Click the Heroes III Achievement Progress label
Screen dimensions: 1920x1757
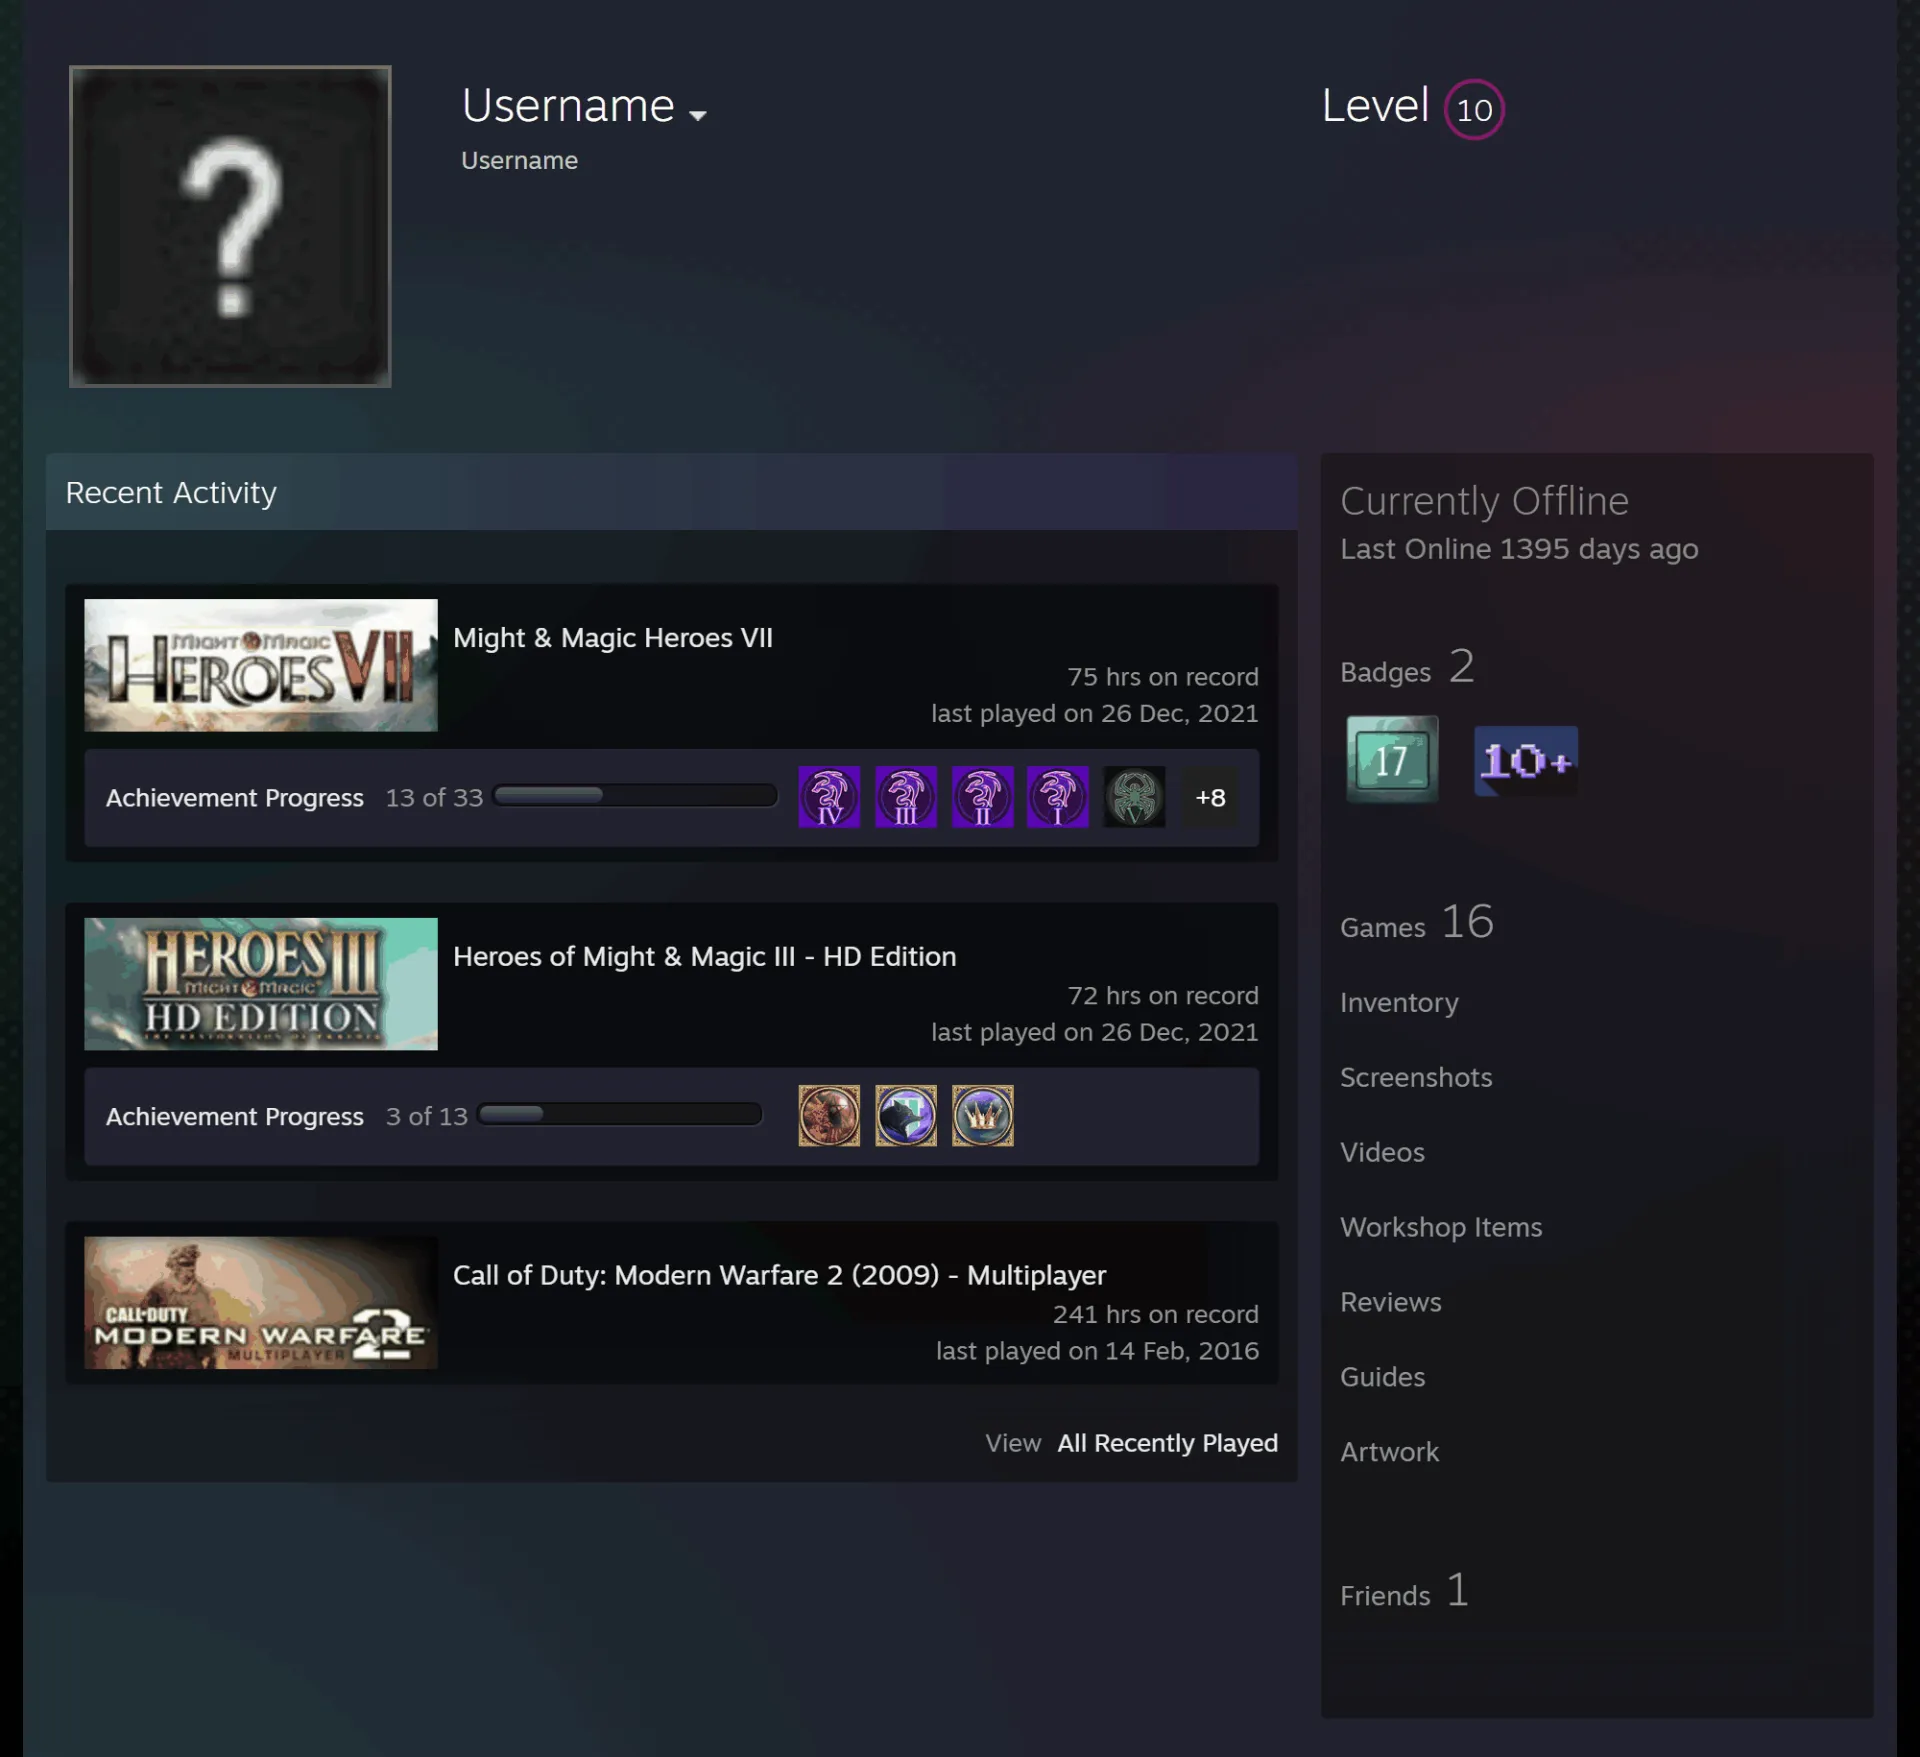pyautogui.click(x=235, y=1117)
